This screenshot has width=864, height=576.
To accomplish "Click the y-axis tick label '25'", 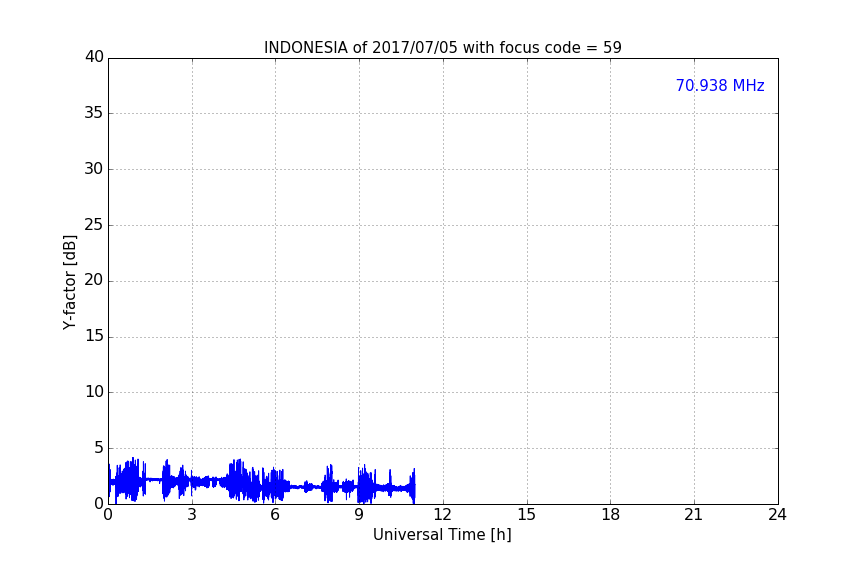I will point(94,224).
